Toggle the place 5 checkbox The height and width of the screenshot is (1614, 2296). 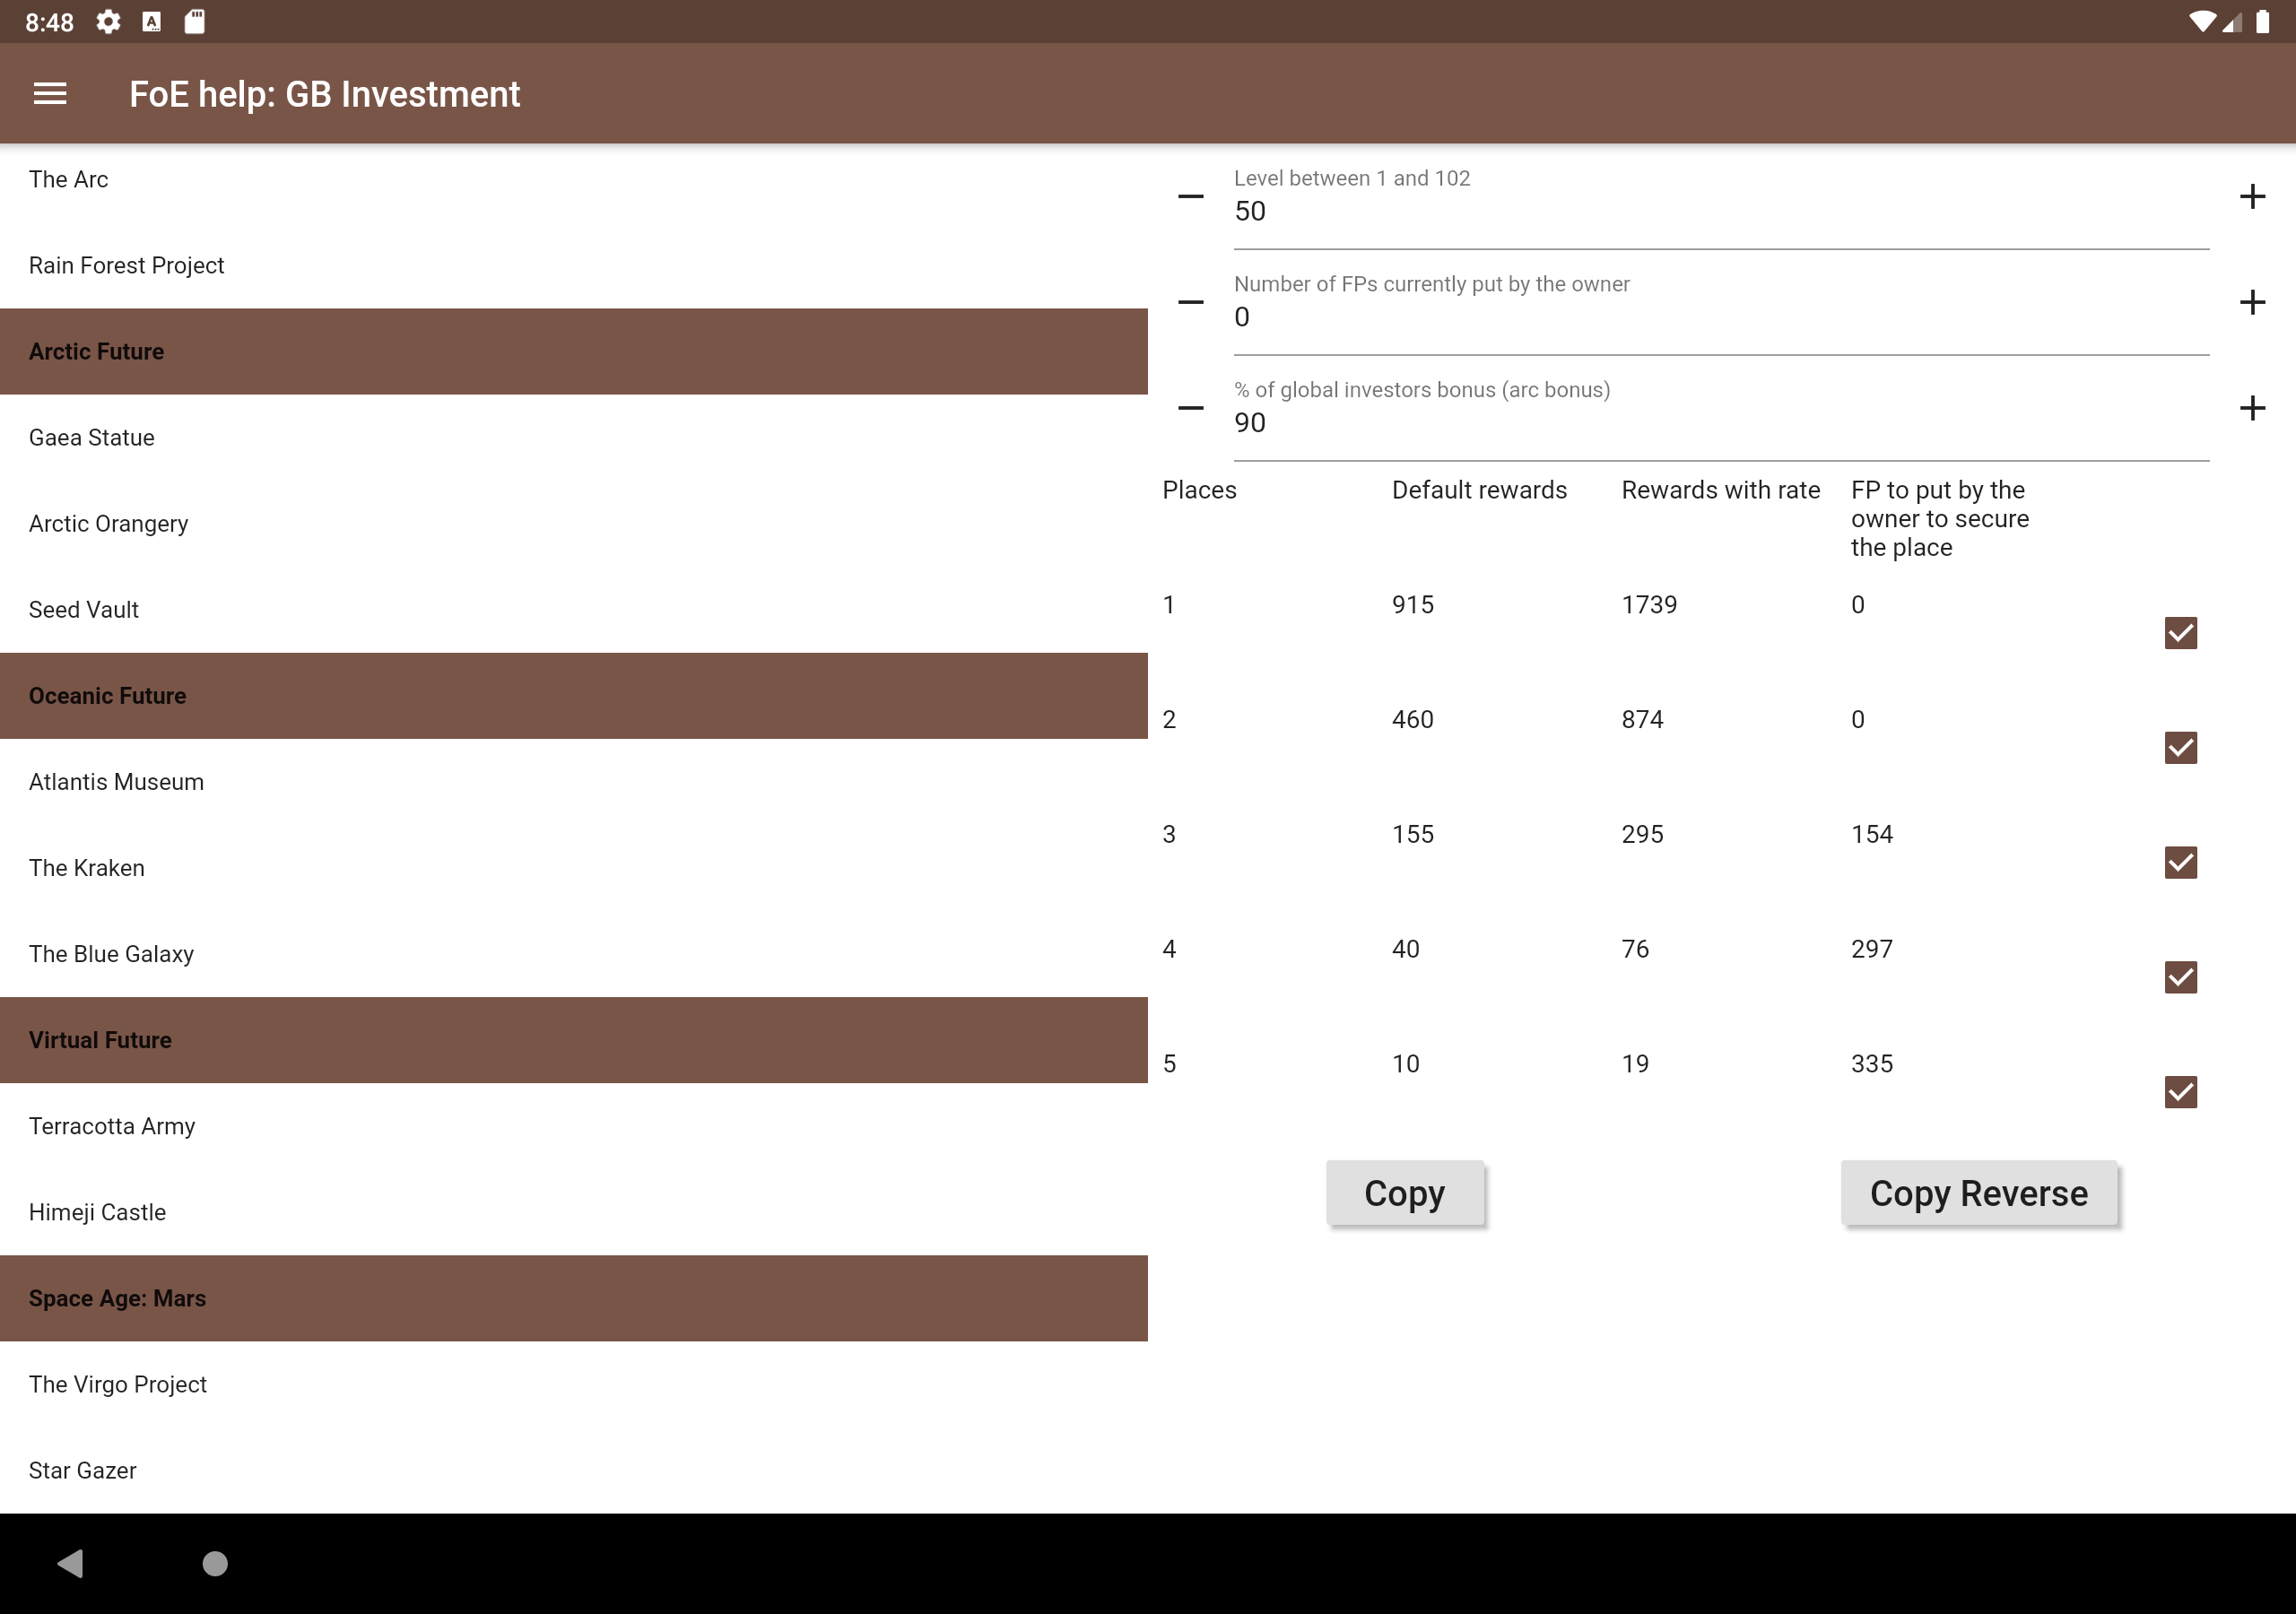2180,1092
